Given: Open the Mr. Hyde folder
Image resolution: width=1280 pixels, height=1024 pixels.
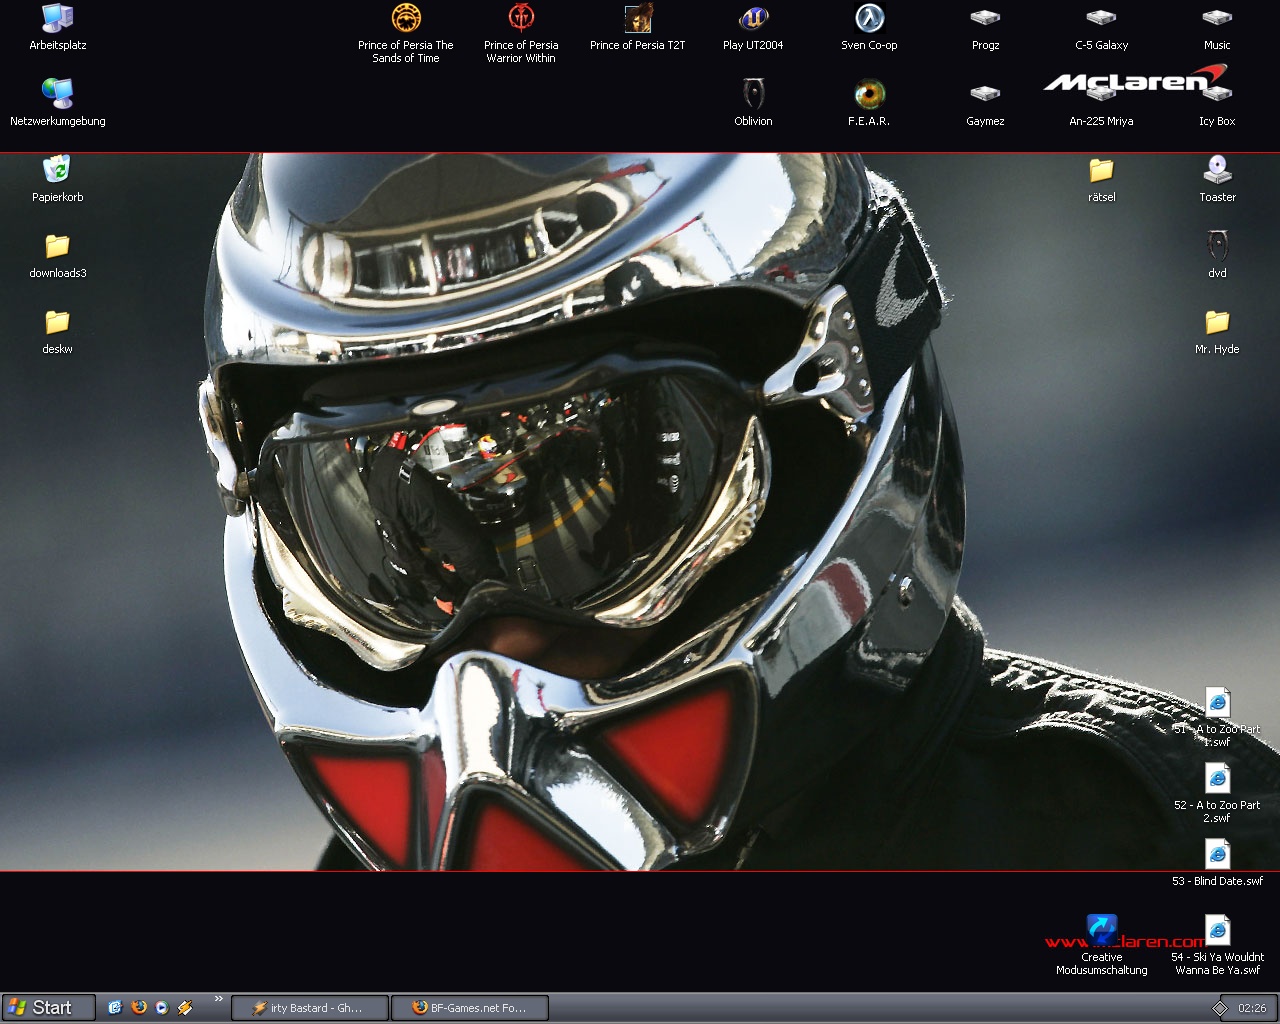Looking at the screenshot, I should tap(1217, 331).
